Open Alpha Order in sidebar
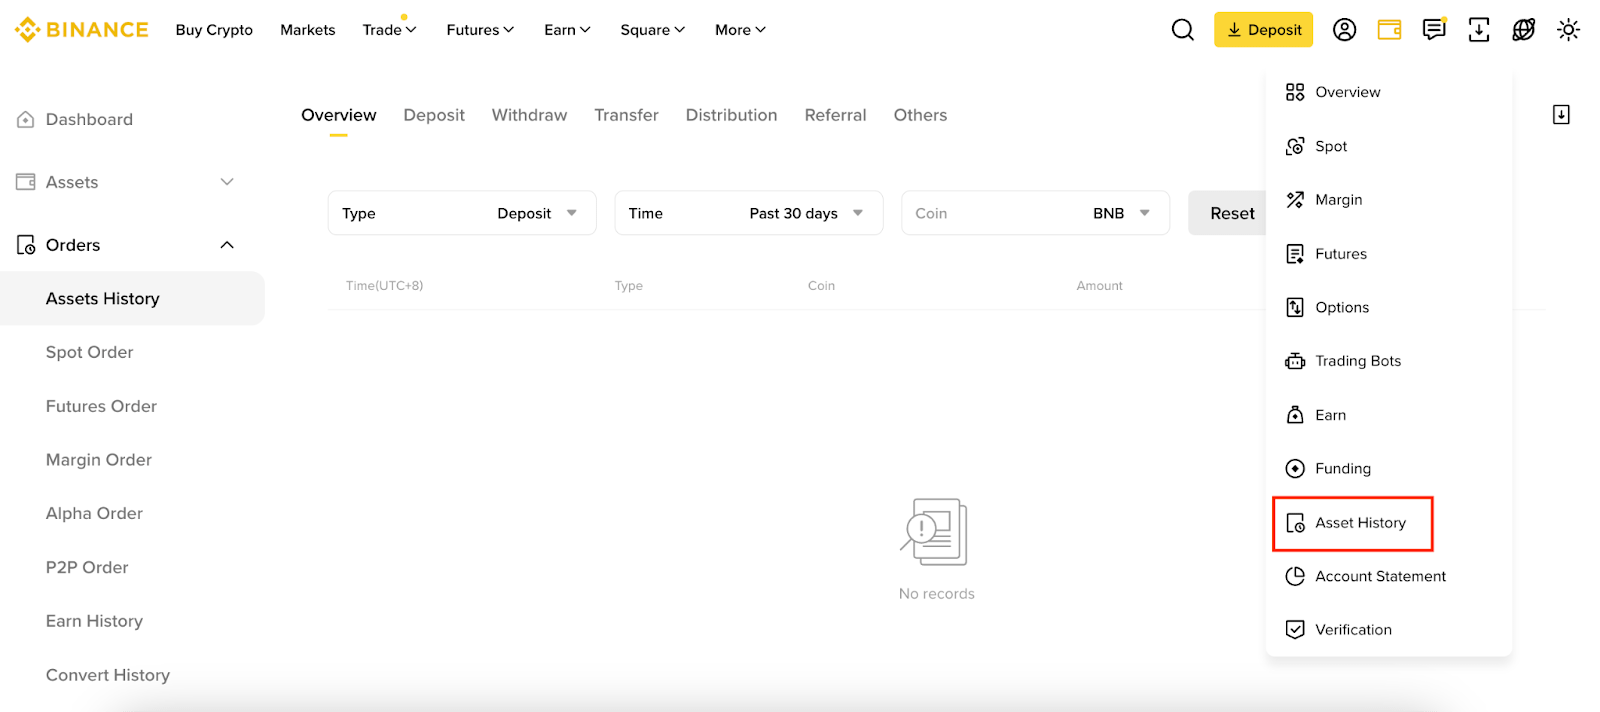 click(94, 513)
